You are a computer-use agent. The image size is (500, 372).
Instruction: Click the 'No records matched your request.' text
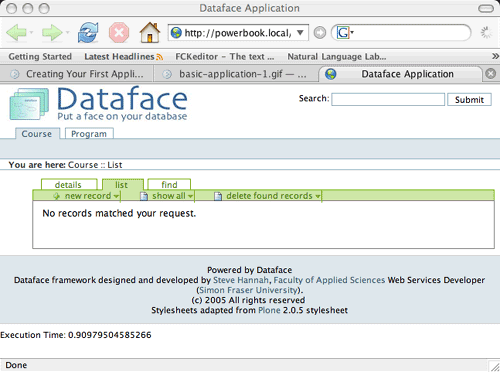pyautogui.click(x=119, y=213)
